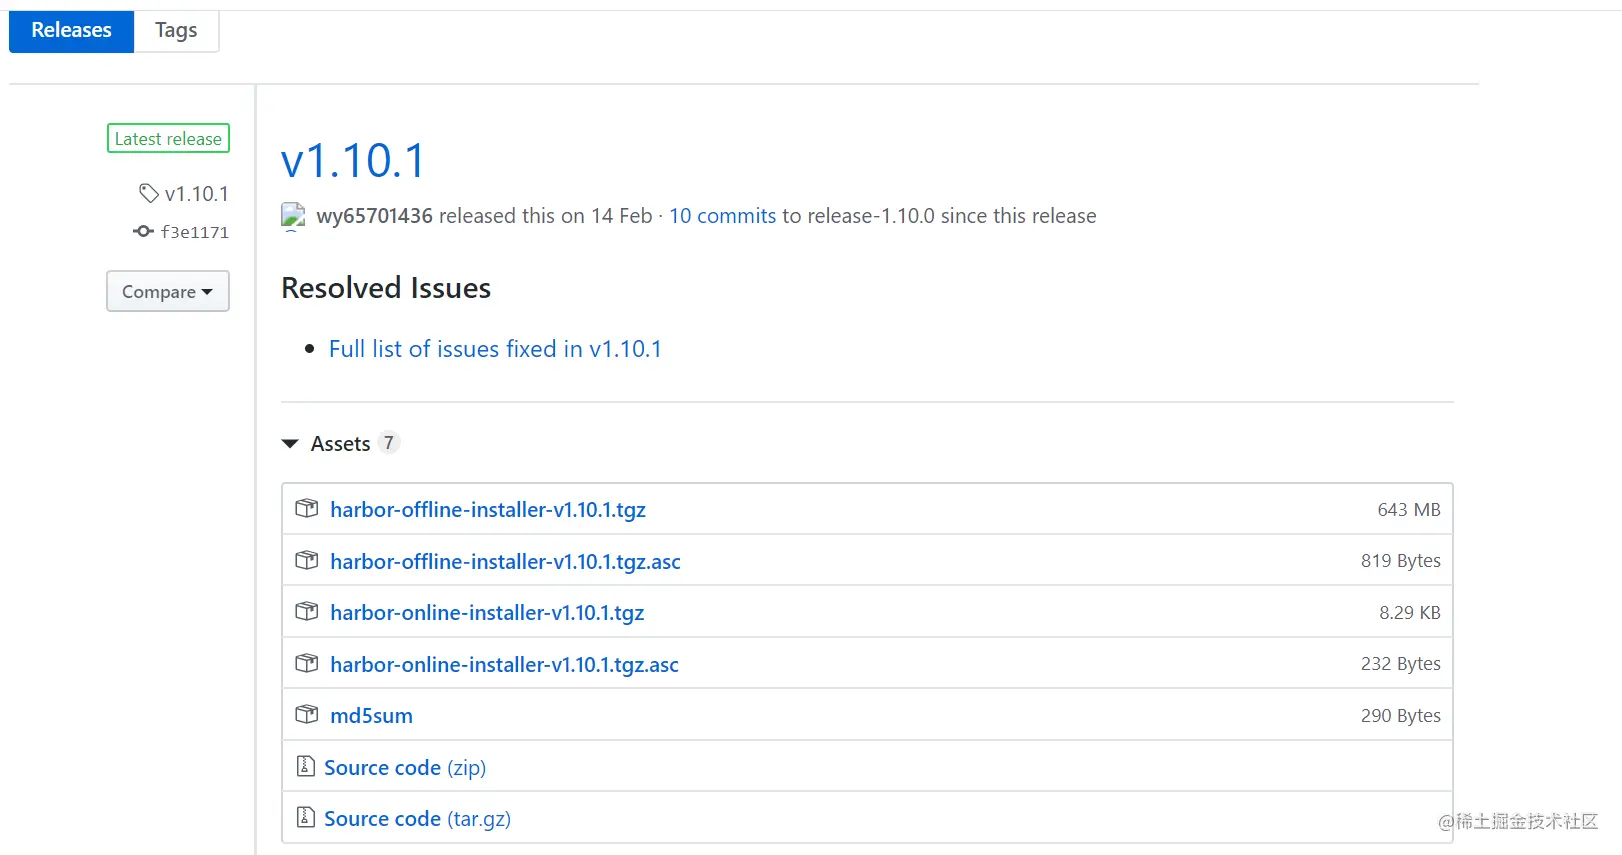This screenshot has height=855, width=1622.
Task: Open the Tags tab
Action: pos(176,30)
